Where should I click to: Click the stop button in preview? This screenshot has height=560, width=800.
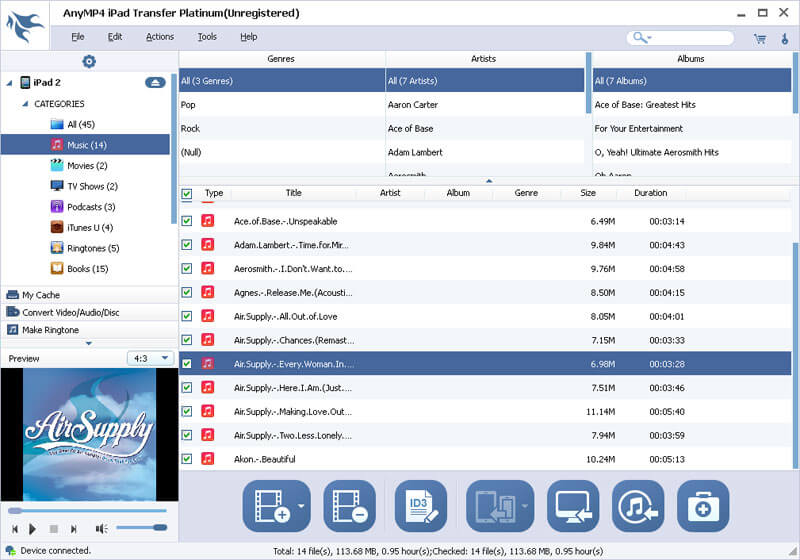coord(54,529)
